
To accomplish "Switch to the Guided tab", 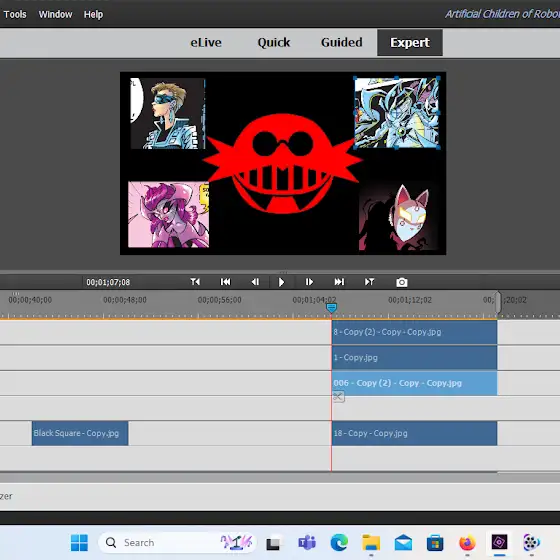I will pos(341,42).
